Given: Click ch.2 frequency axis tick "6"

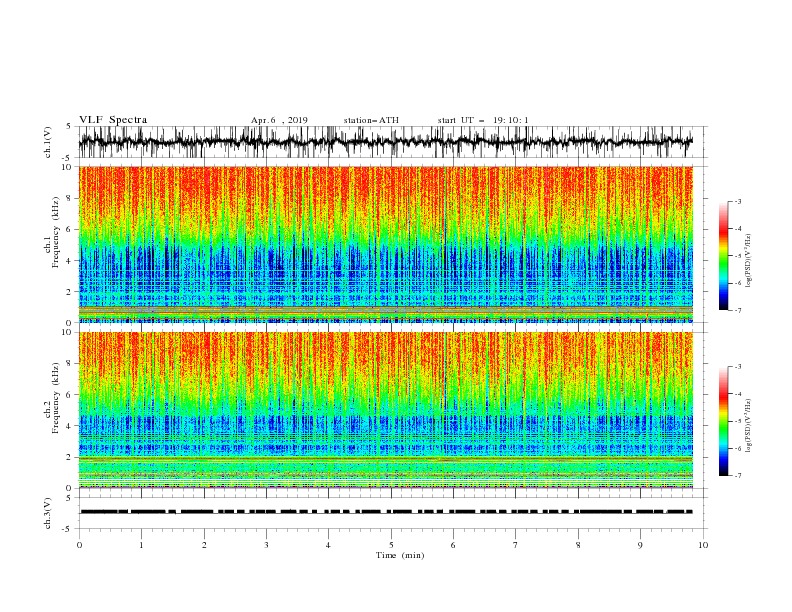Looking at the screenshot, I should (x=69, y=394).
